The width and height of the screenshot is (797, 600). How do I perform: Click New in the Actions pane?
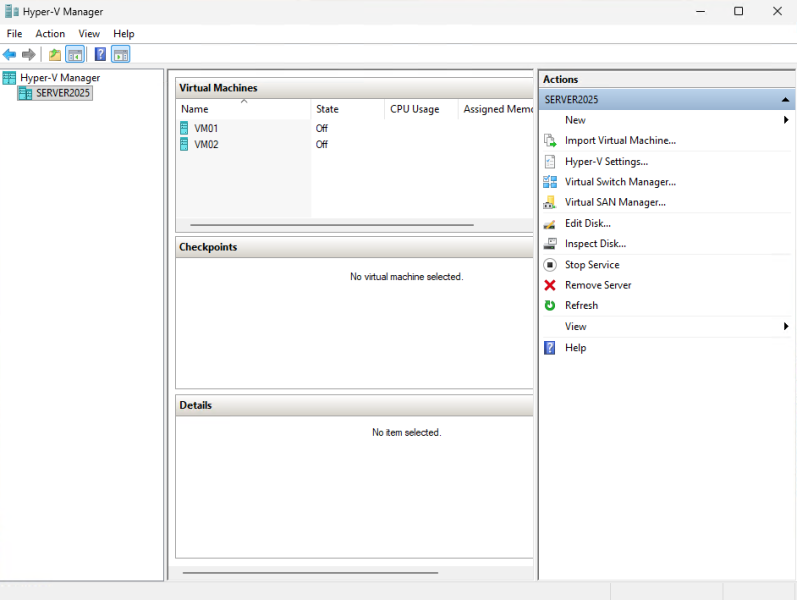[575, 120]
